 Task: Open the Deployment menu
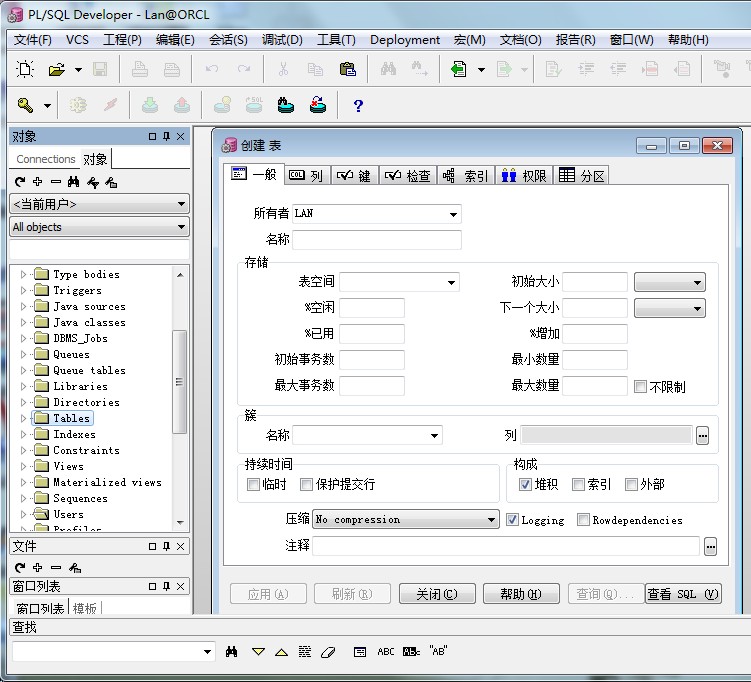click(x=405, y=40)
